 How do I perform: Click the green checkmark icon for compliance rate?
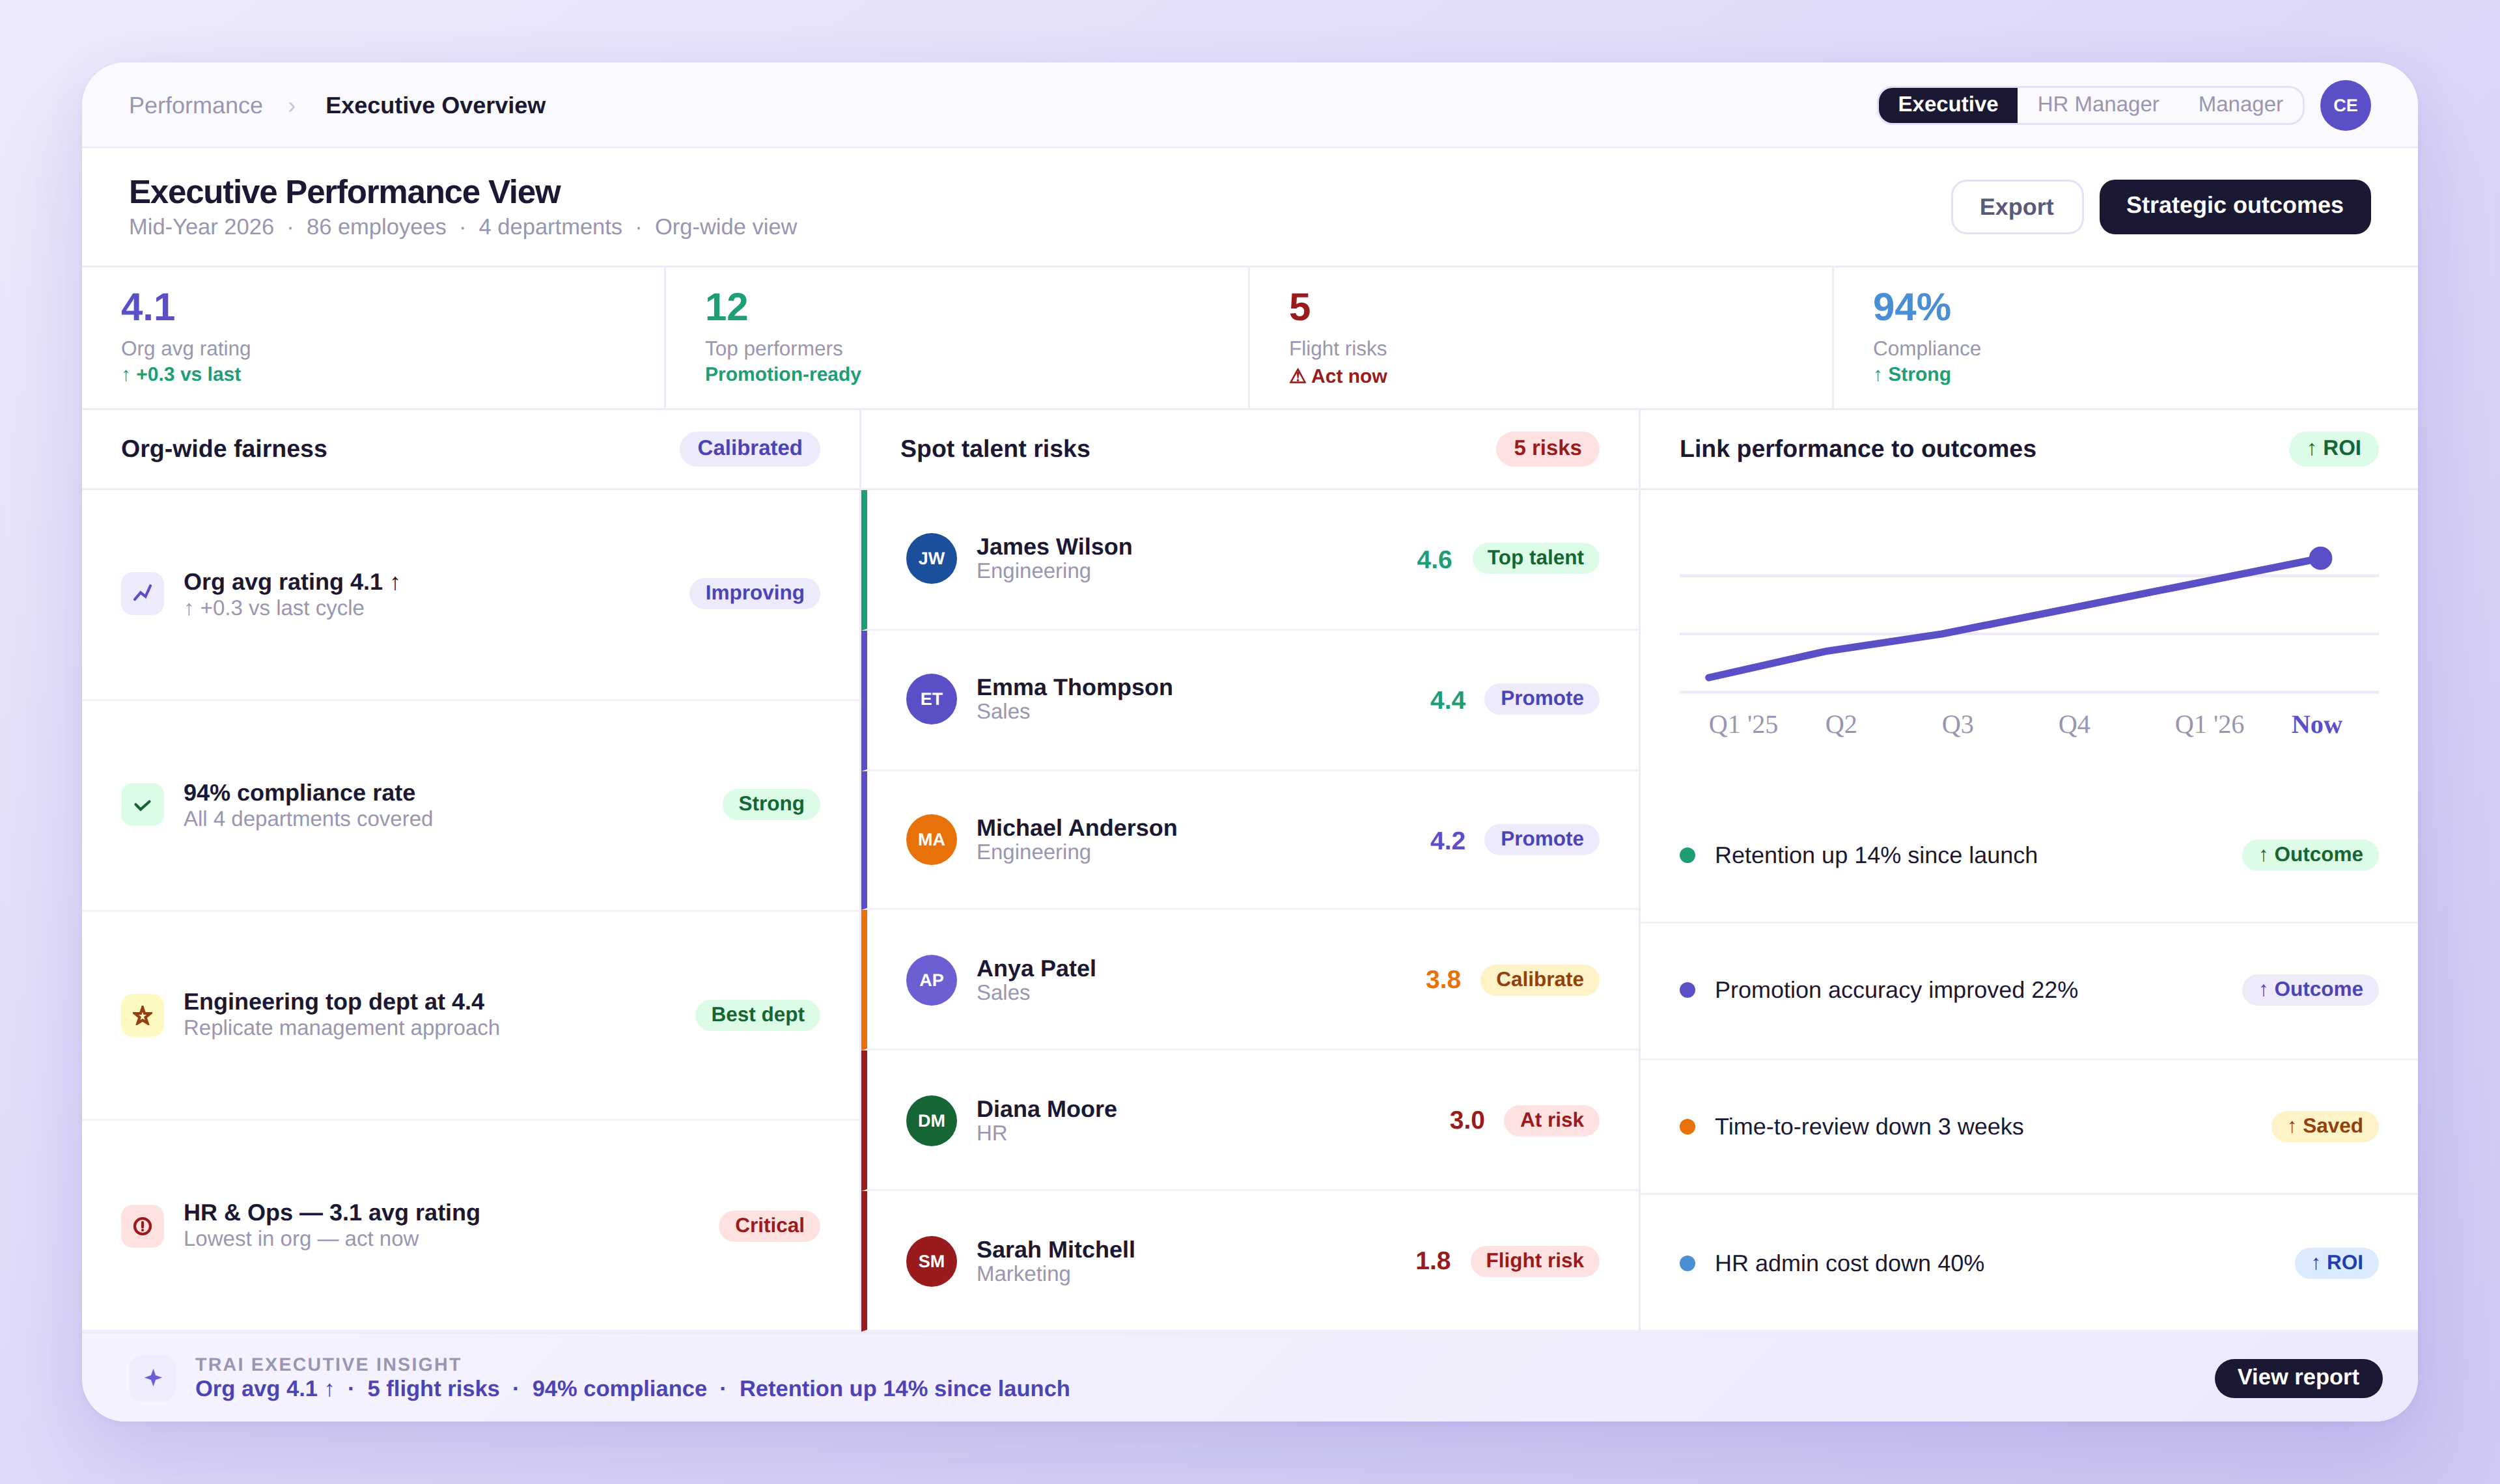pos(143,804)
